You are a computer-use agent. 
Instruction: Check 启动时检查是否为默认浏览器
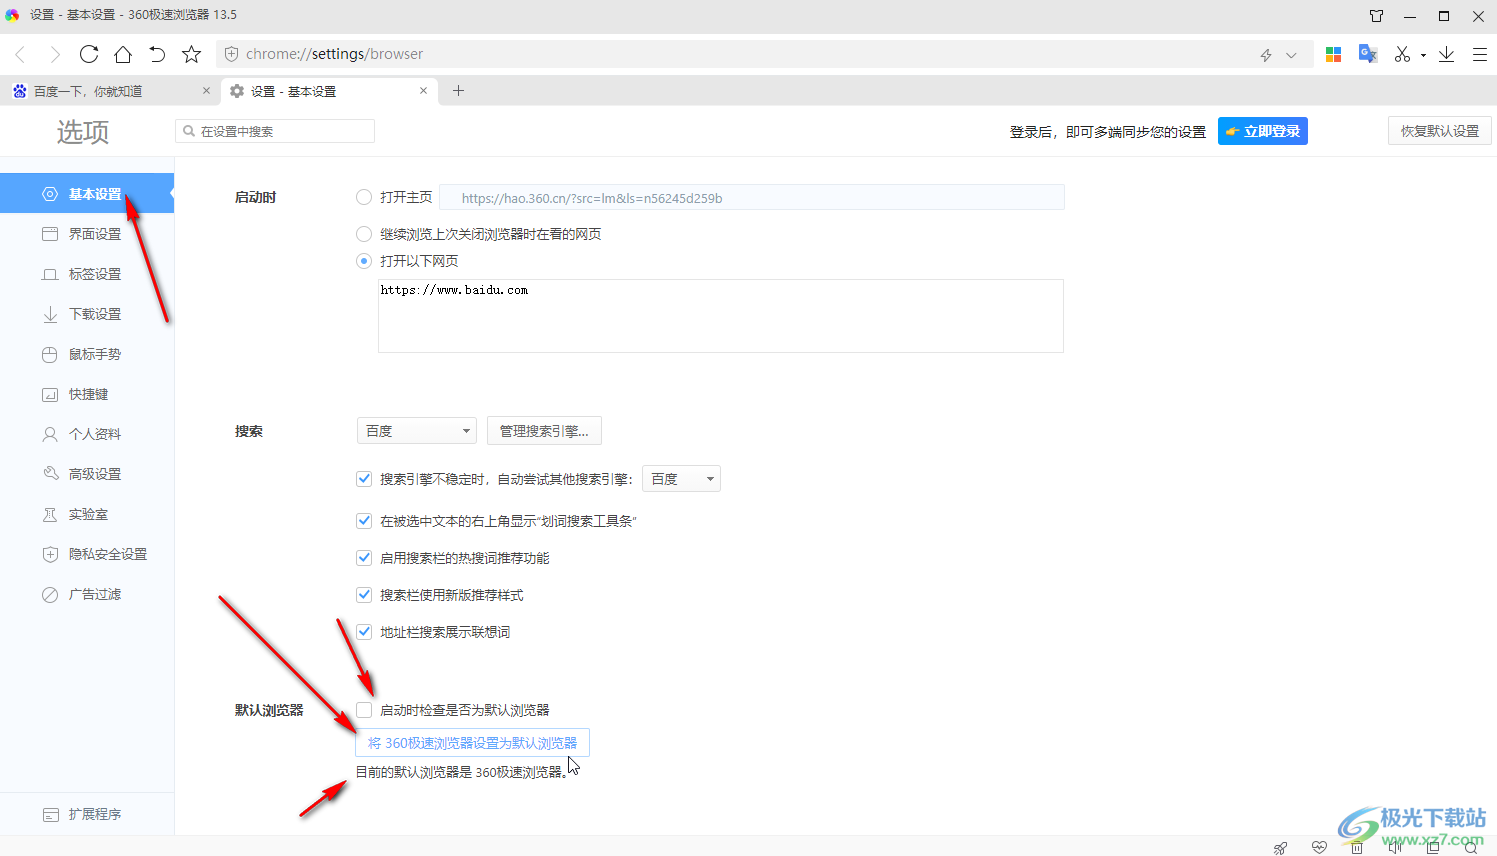(x=364, y=710)
